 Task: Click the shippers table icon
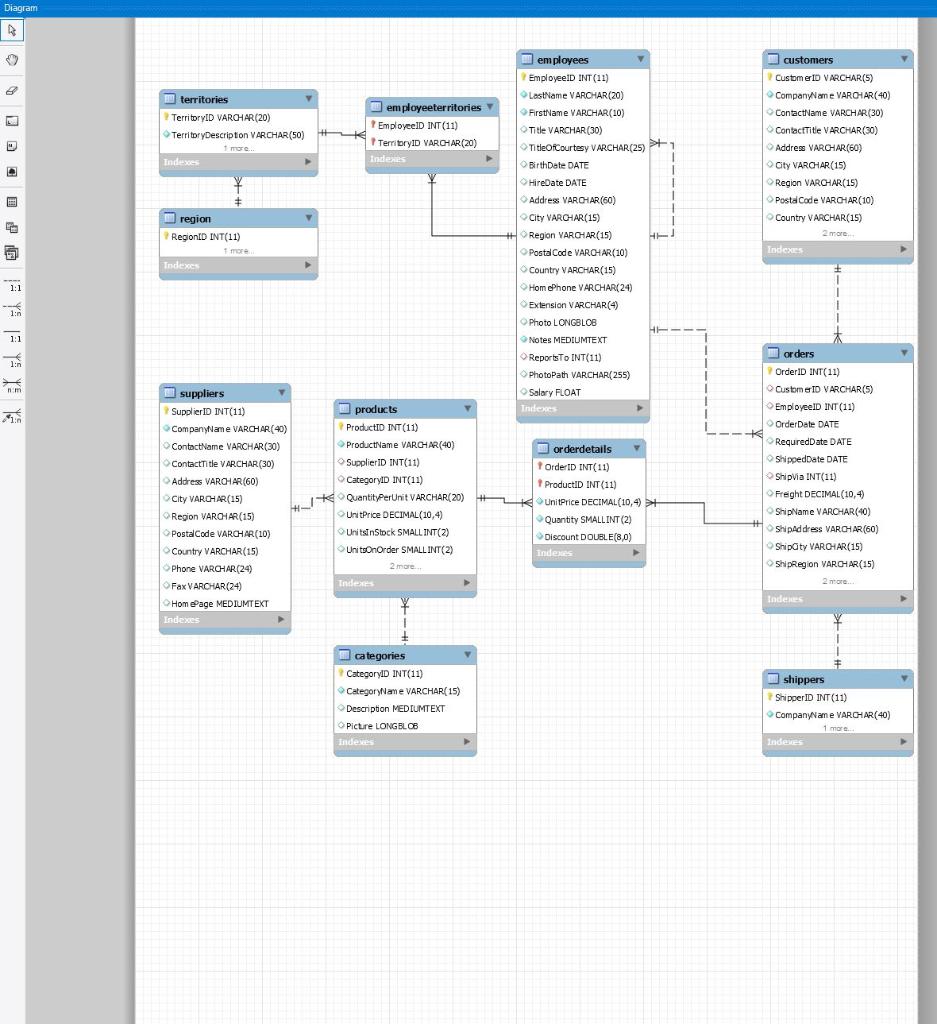[x=773, y=679]
